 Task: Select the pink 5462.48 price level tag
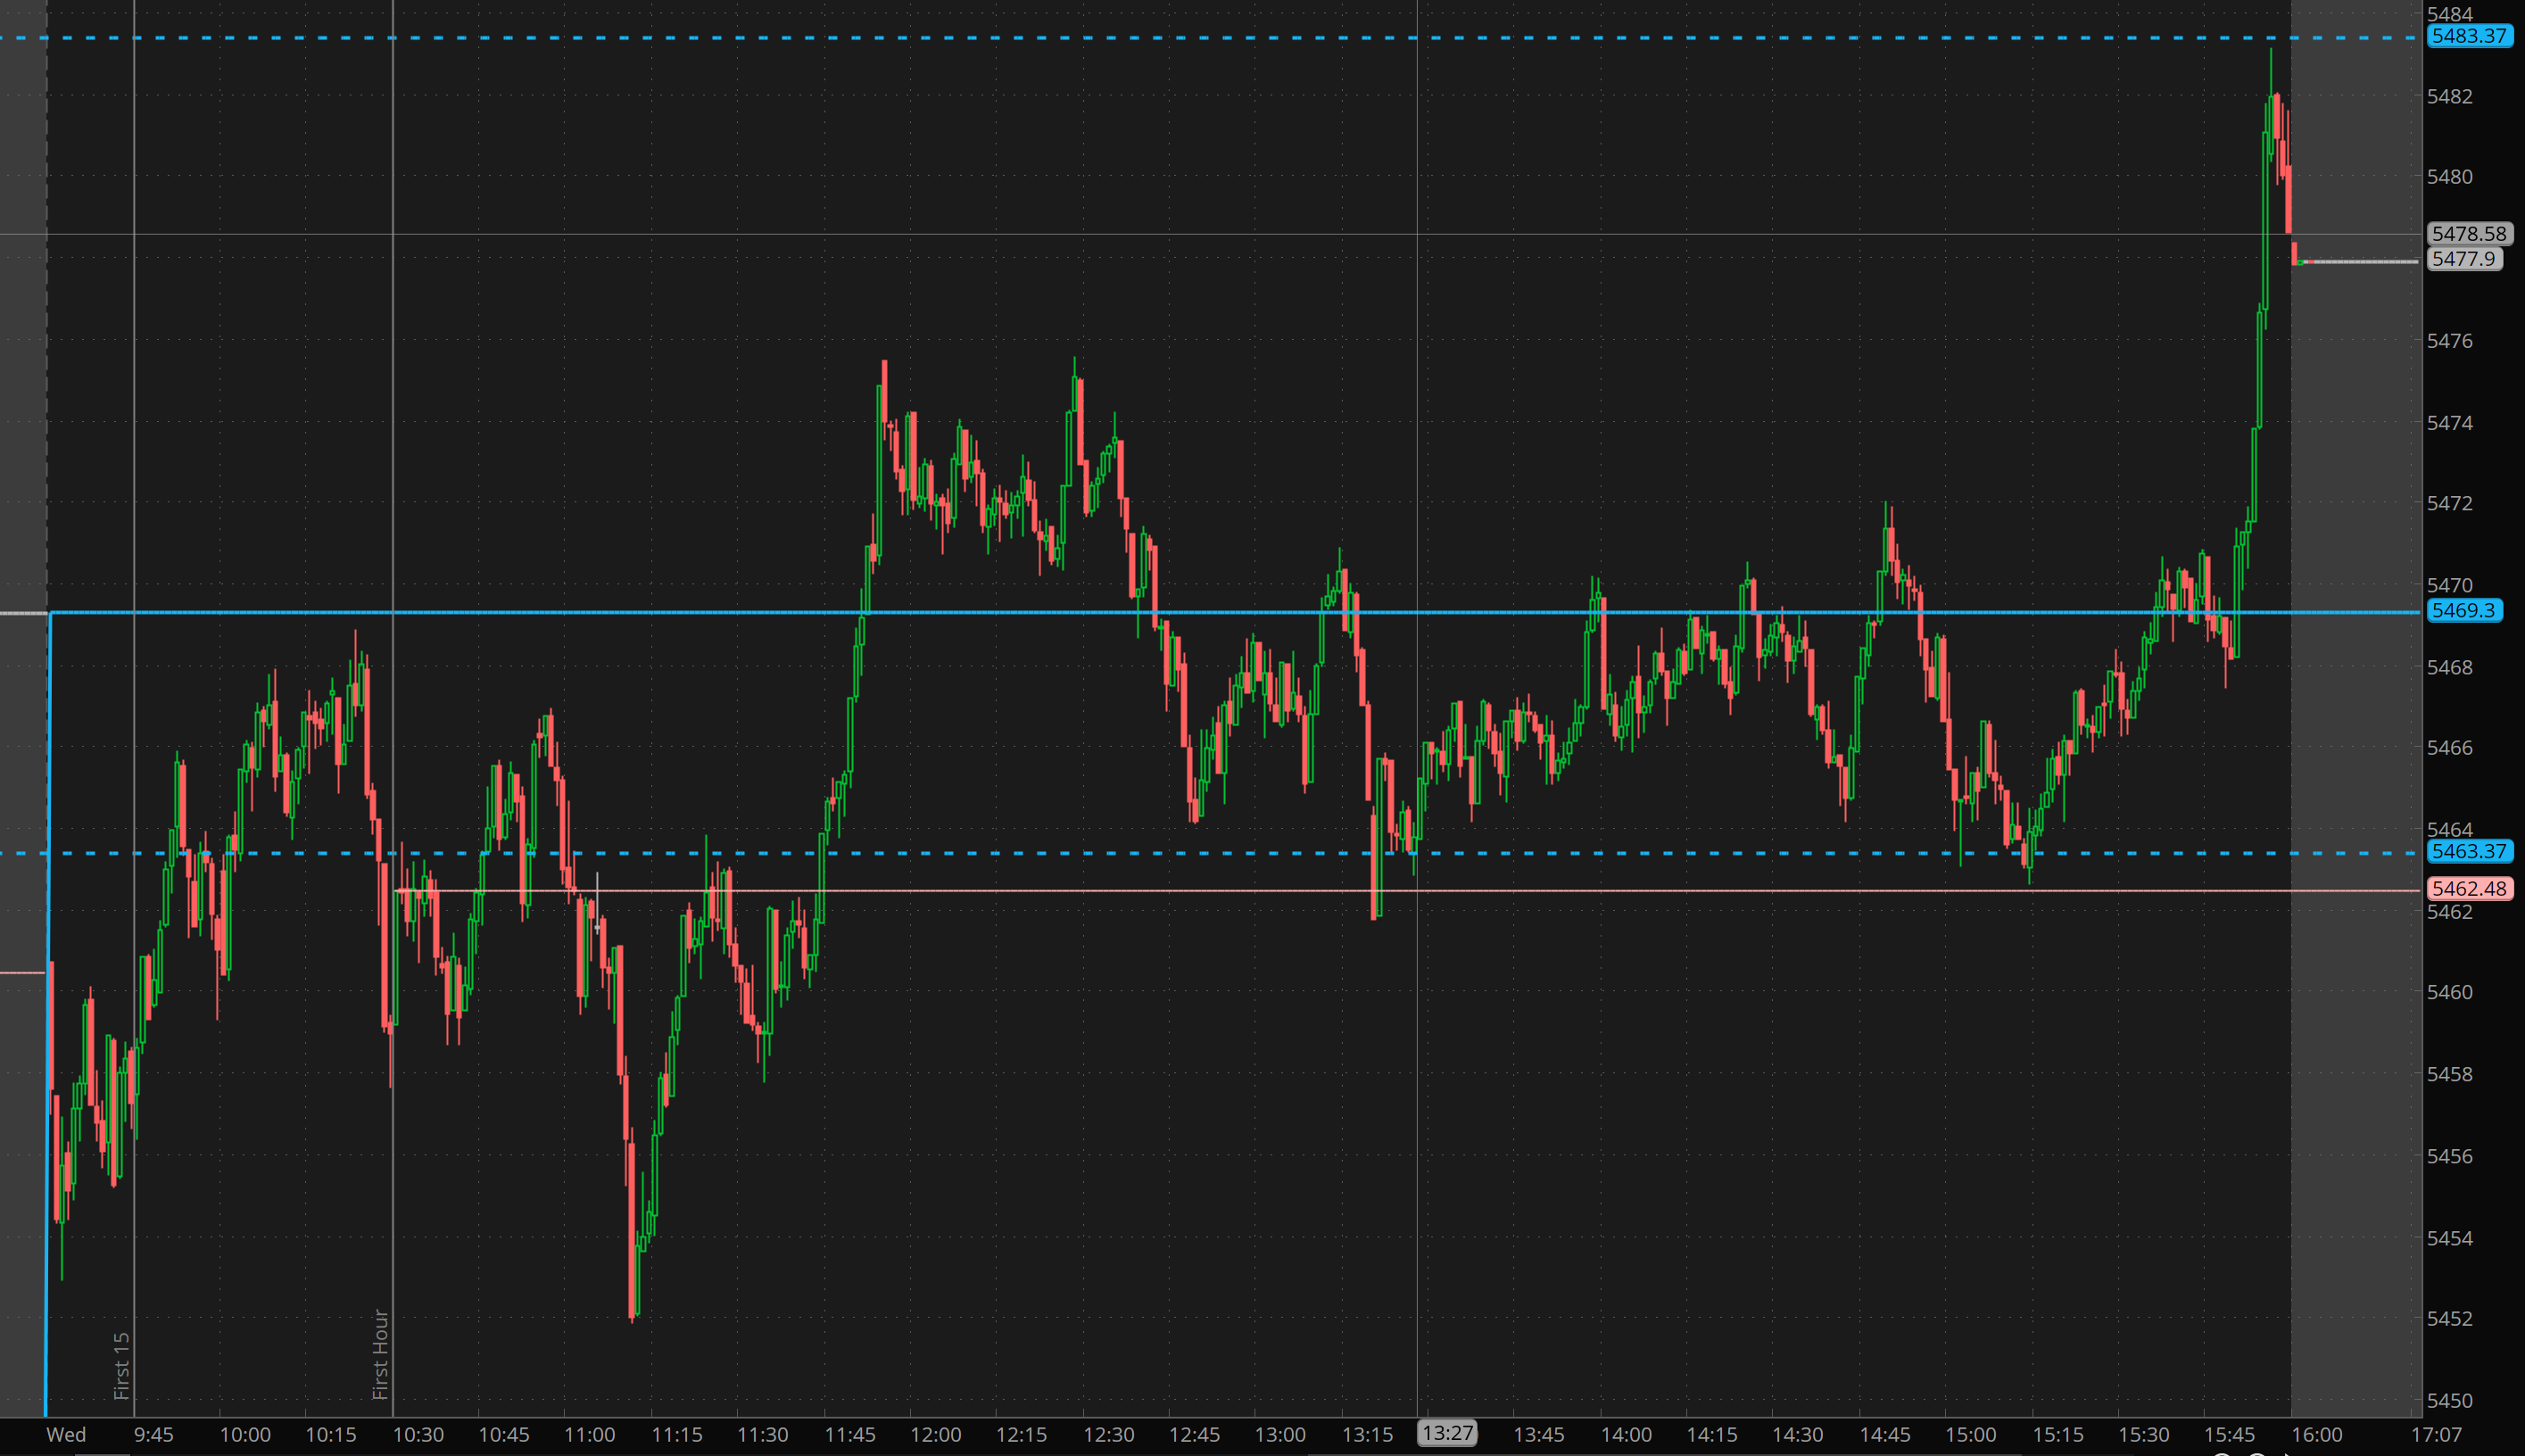(x=2469, y=888)
